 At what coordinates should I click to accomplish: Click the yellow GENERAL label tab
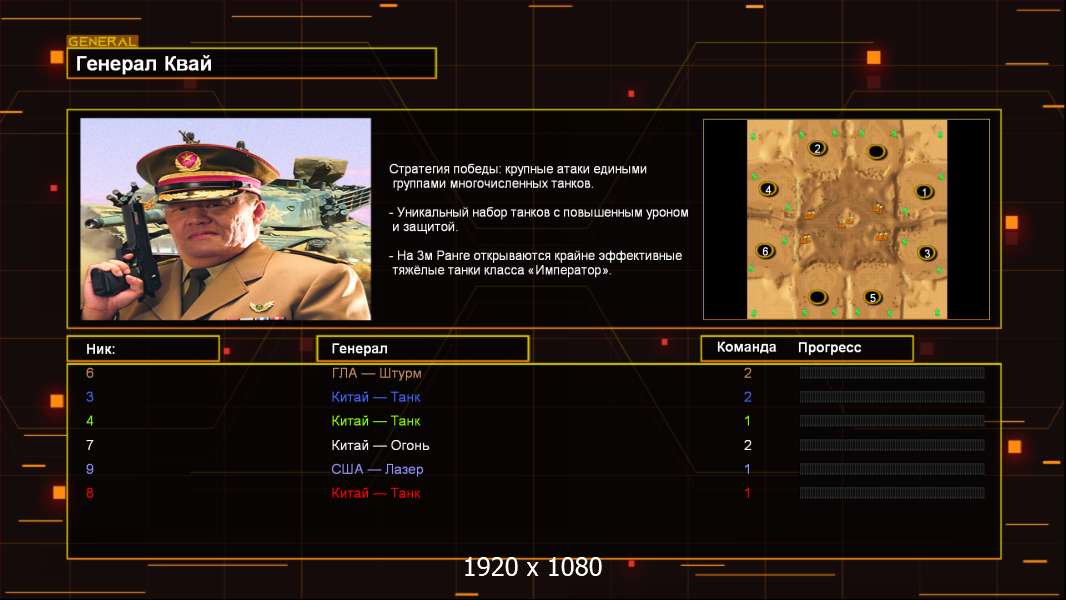coord(103,41)
